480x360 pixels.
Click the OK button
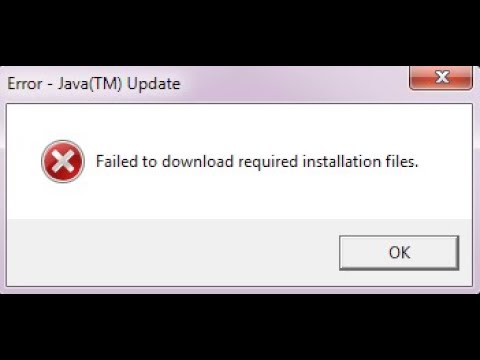399,253
